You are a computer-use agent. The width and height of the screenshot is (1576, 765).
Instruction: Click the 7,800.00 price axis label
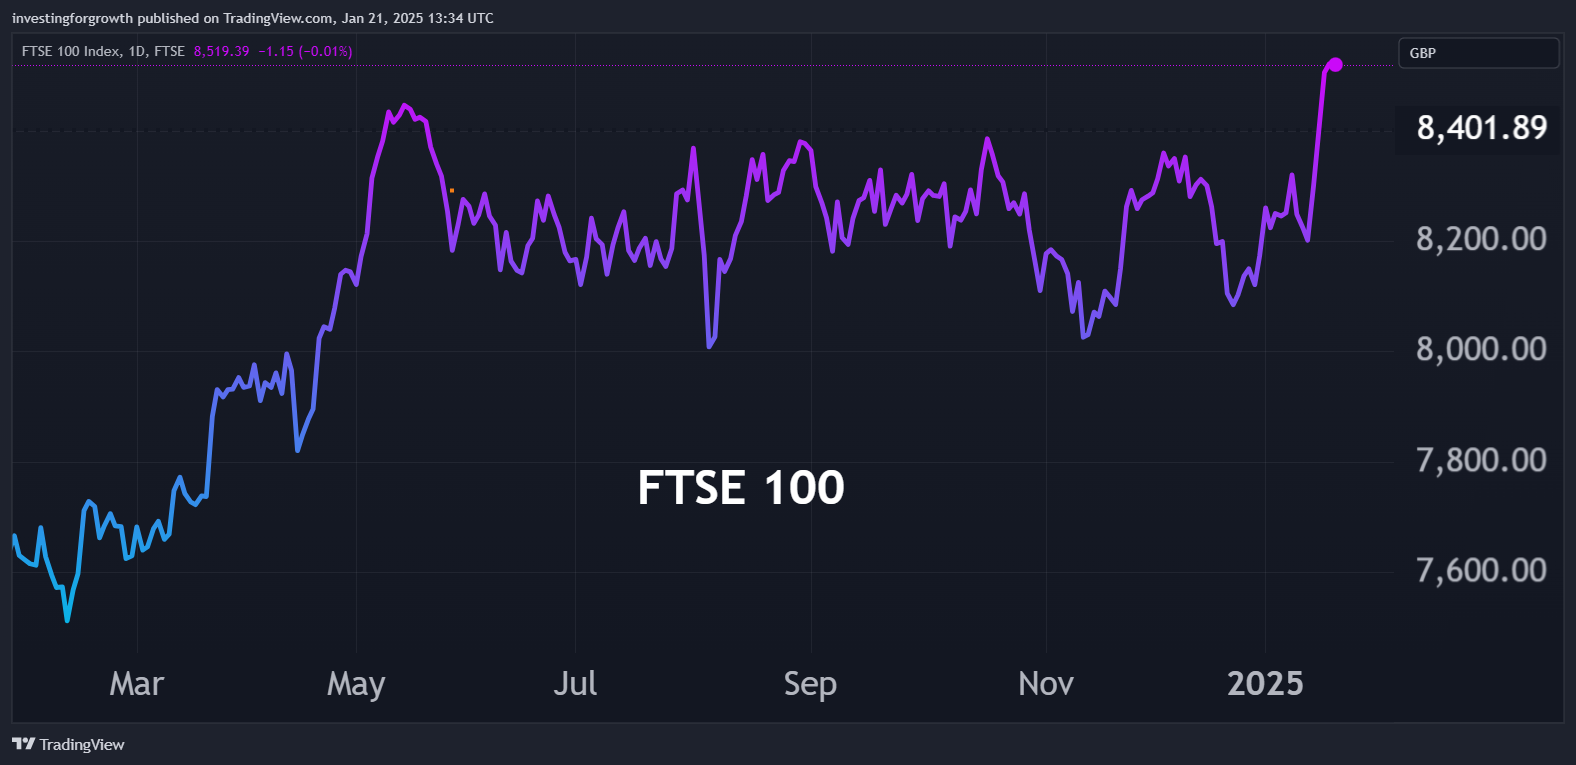(1481, 460)
